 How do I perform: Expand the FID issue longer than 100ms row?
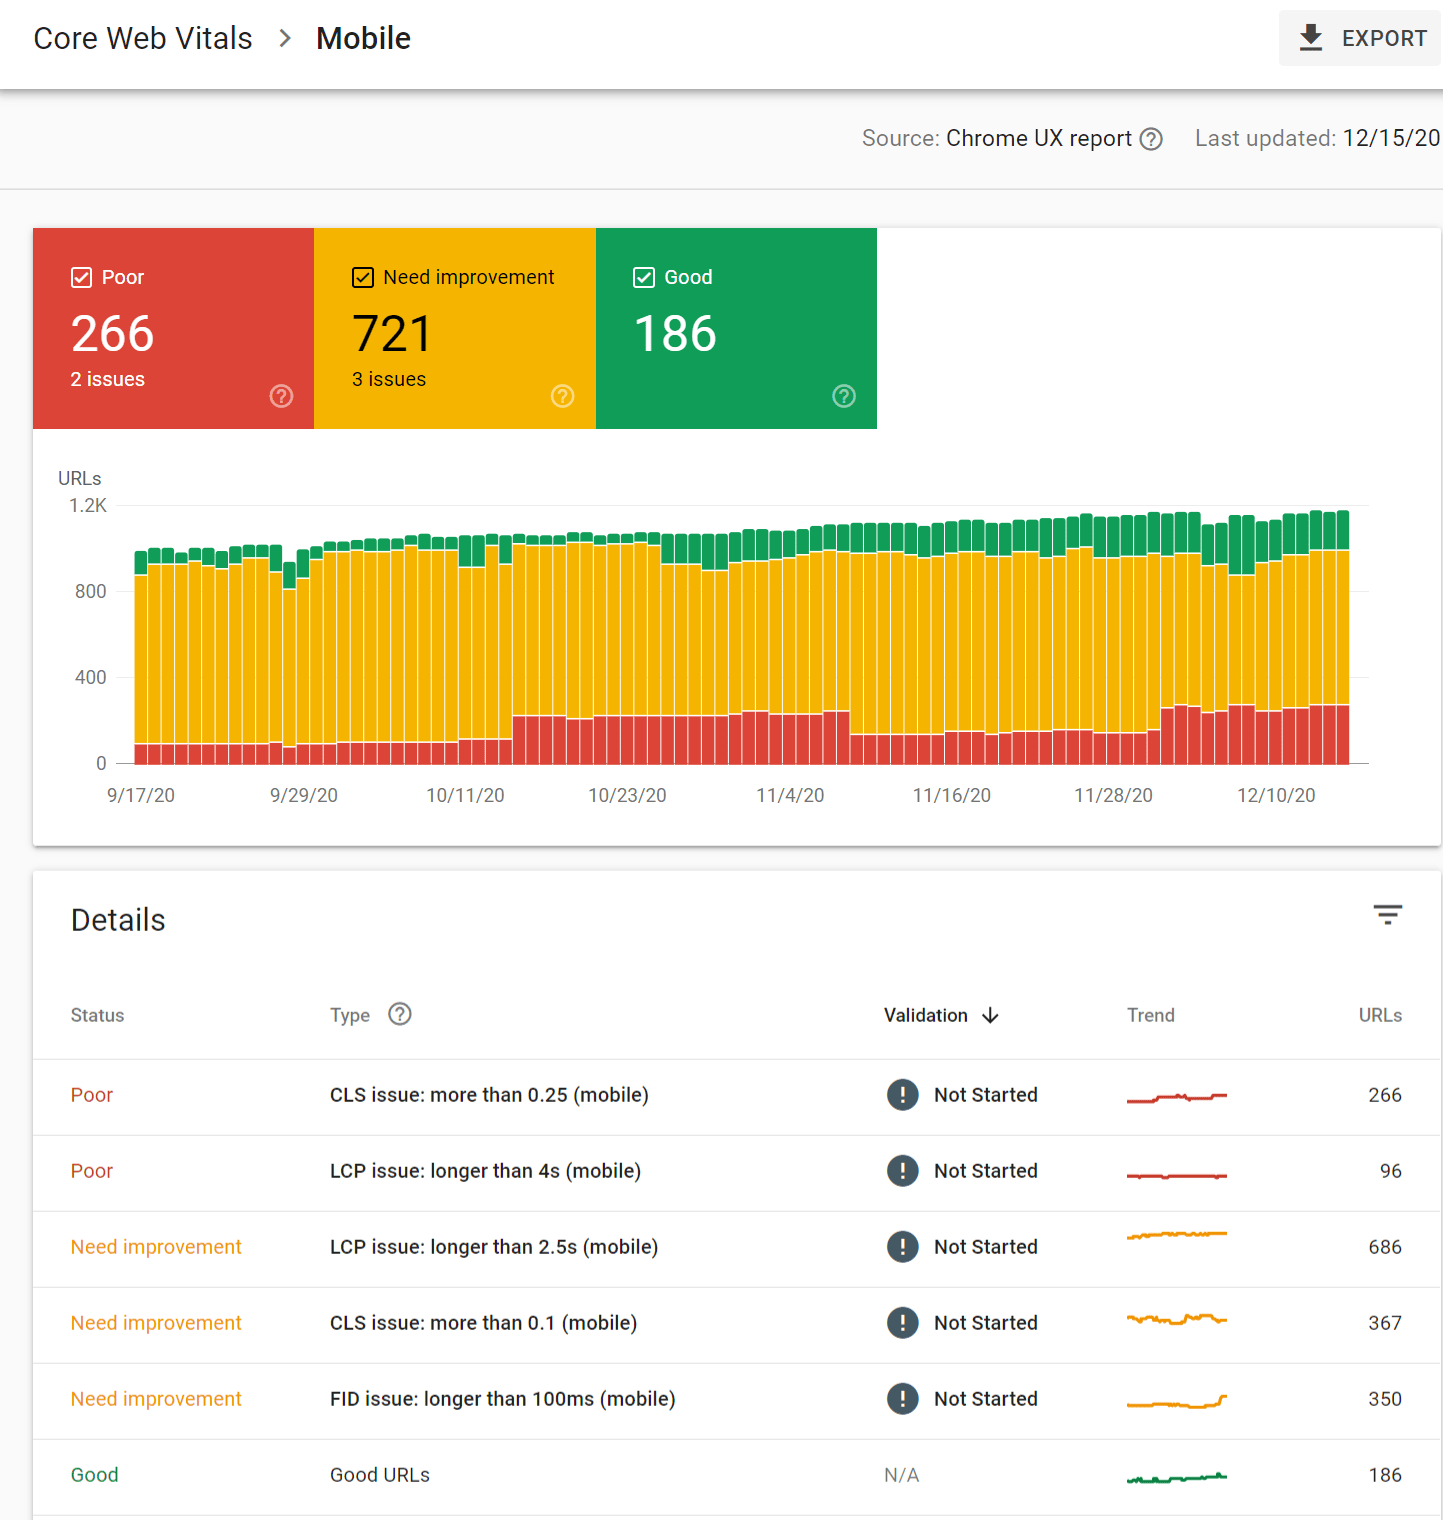[x=502, y=1399]
